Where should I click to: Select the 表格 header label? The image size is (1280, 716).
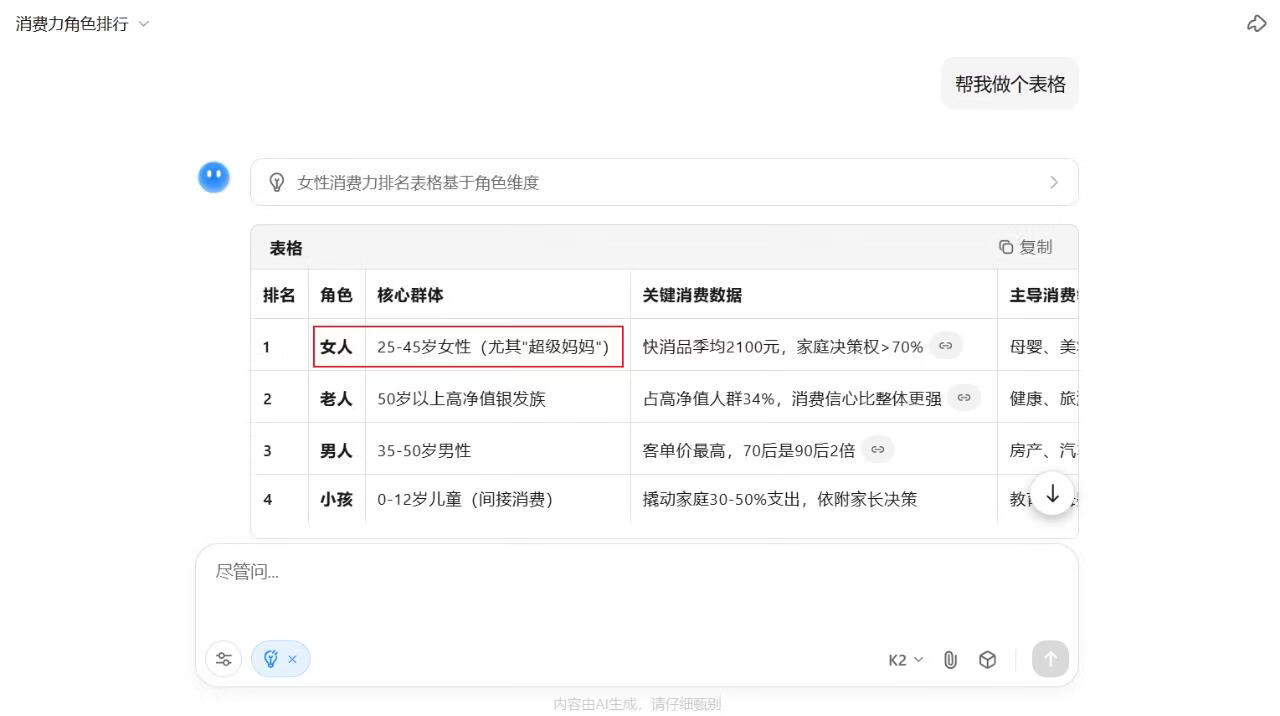(284, 247)
